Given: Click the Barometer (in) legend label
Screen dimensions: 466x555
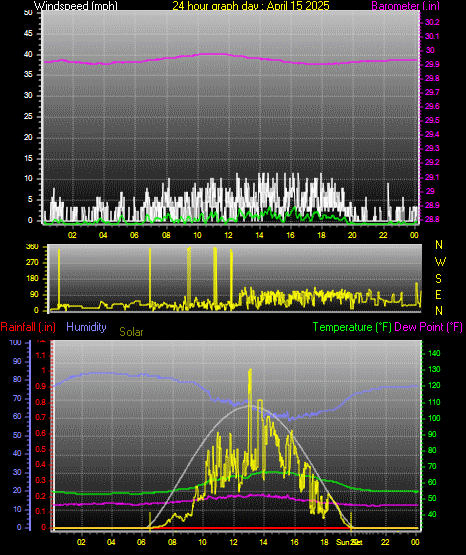Looking at the screenshot, I should click(406, 5).
